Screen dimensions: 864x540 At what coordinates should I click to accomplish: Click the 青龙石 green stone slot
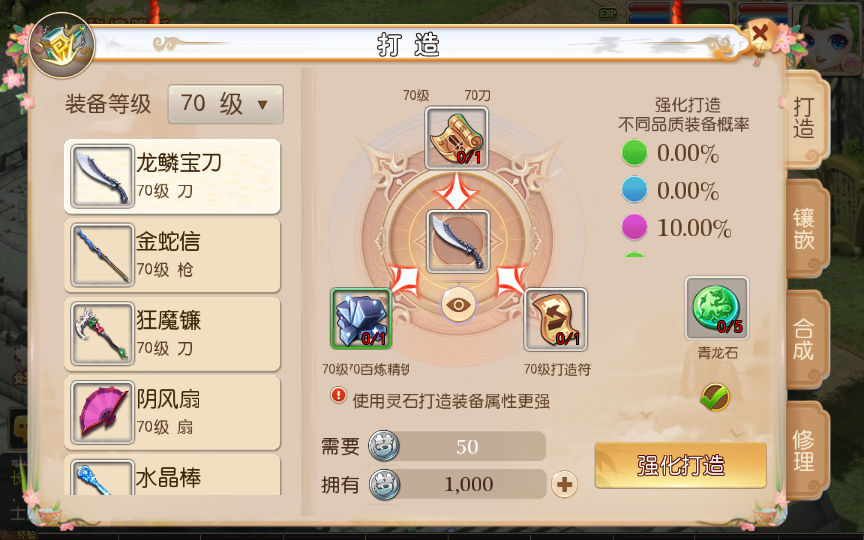coord(716,308)
